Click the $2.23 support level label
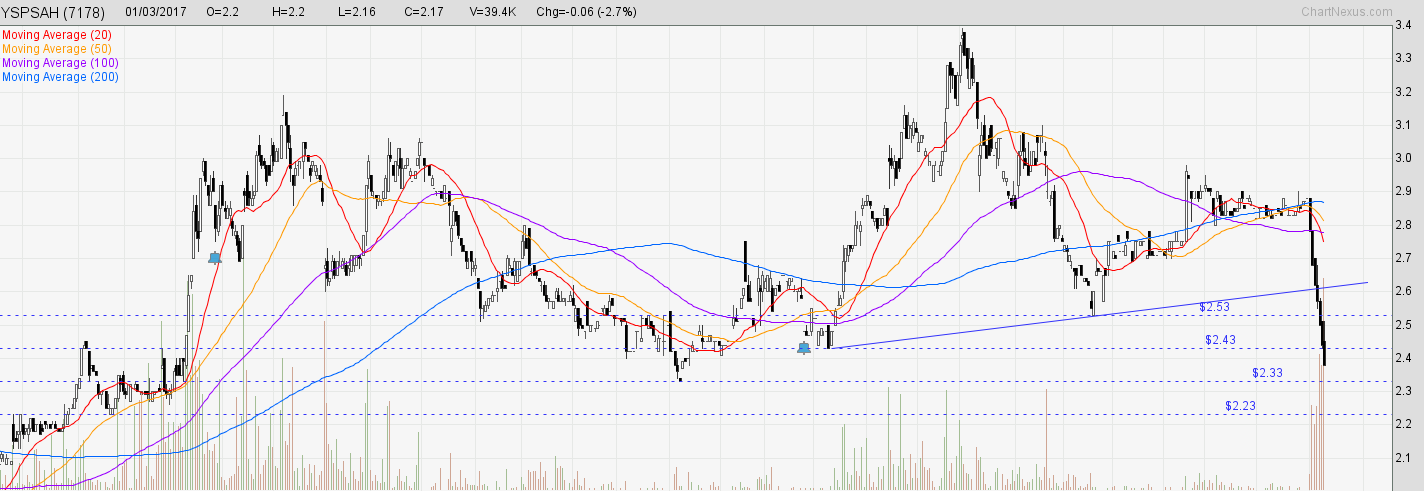Viewport: 1424px width, 491px height. tap(1241, 405)
